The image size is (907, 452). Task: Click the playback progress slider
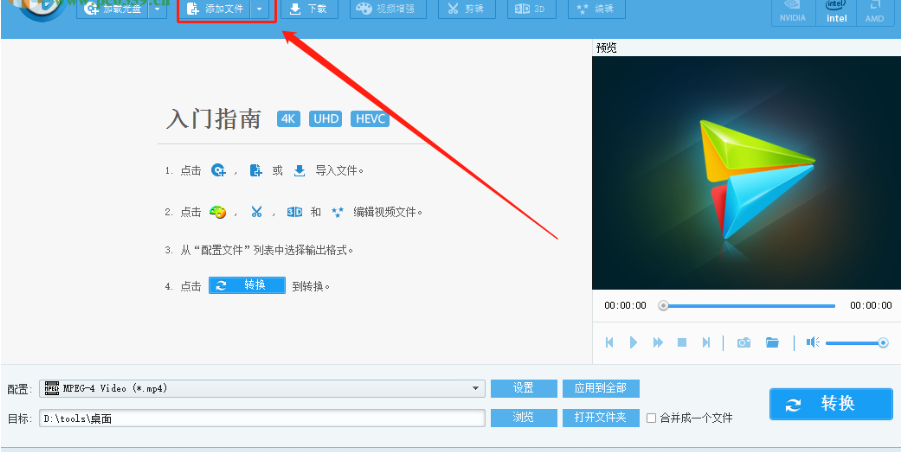click(749, 306)
